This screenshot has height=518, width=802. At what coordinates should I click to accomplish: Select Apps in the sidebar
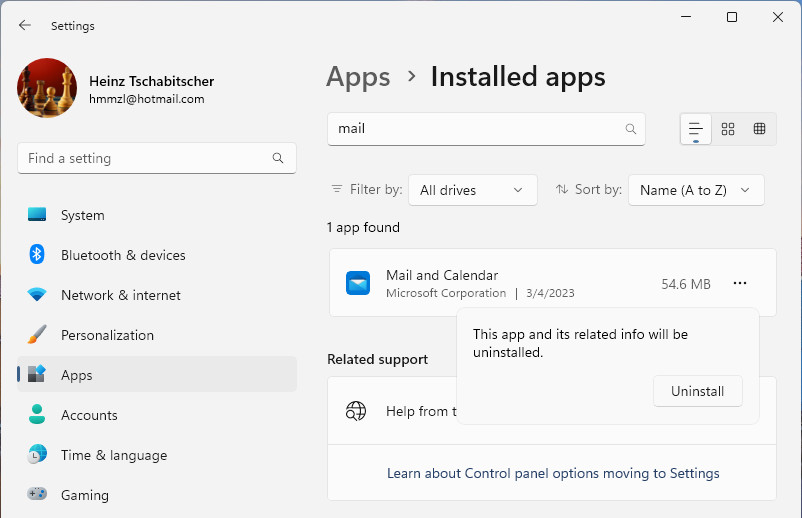[157, 375]
